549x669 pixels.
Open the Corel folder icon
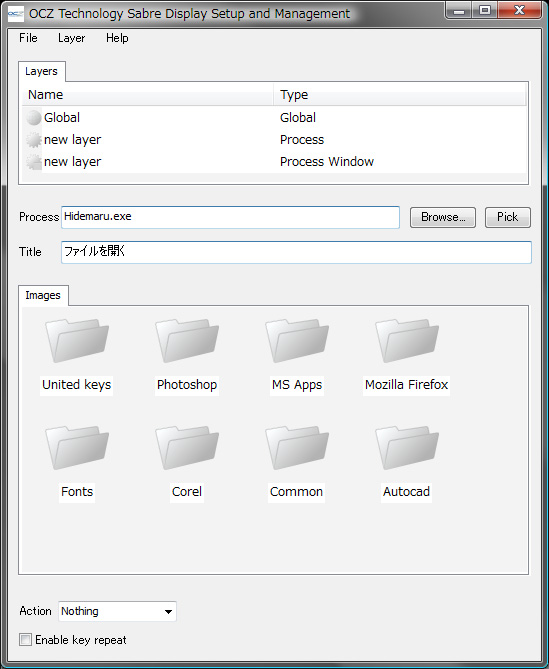point(187,447)
